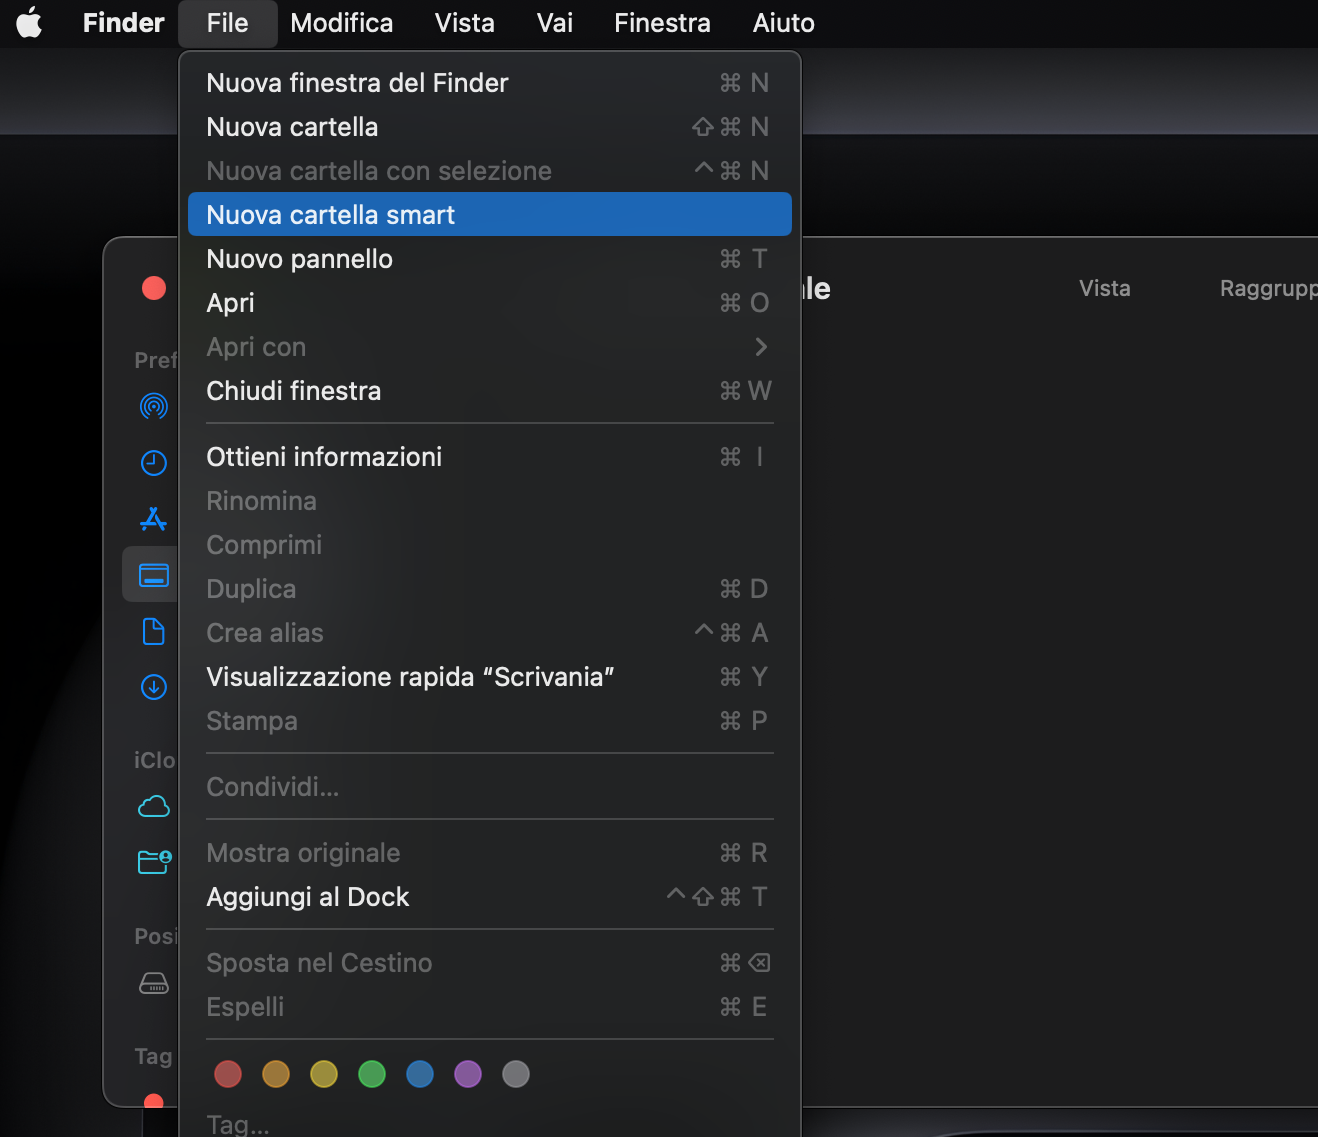Select Recenti in the sidebar

tap(153, 462)
